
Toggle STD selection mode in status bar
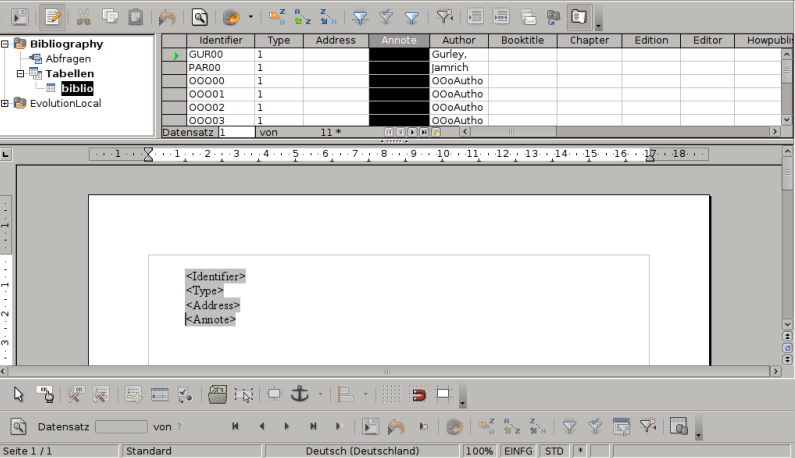554,451
